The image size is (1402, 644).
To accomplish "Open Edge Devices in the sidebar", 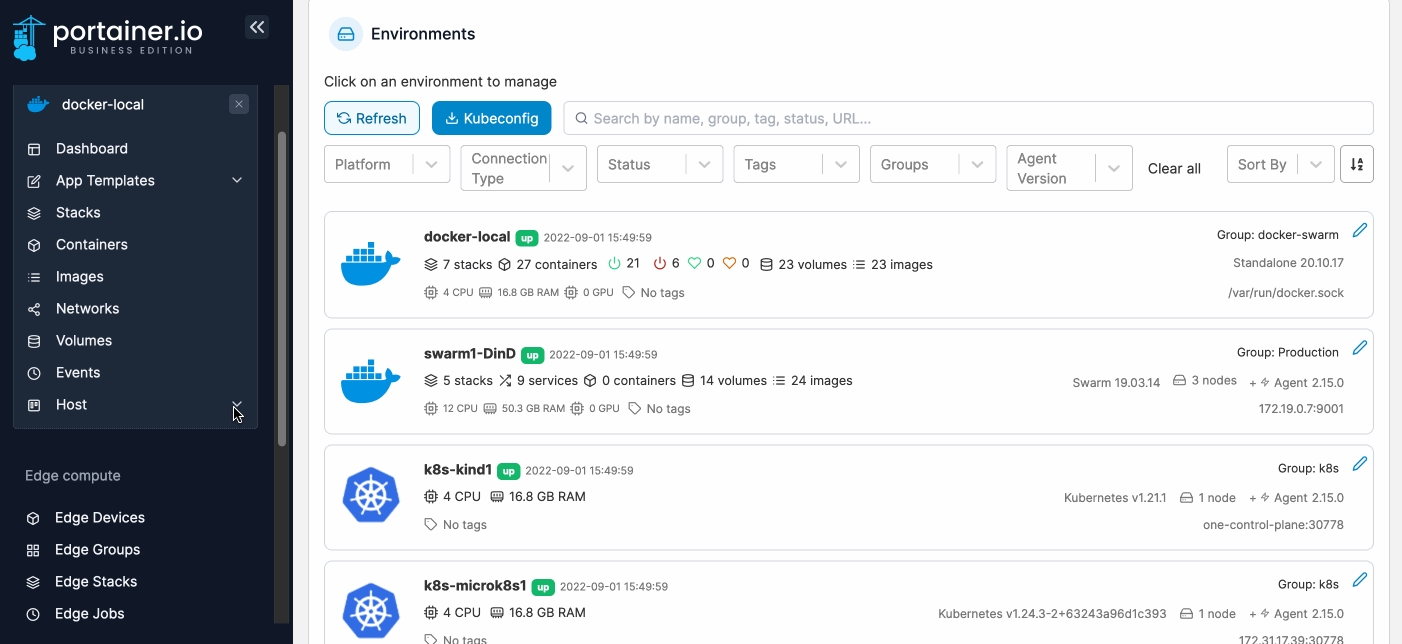I will click(x=99, y=518).
